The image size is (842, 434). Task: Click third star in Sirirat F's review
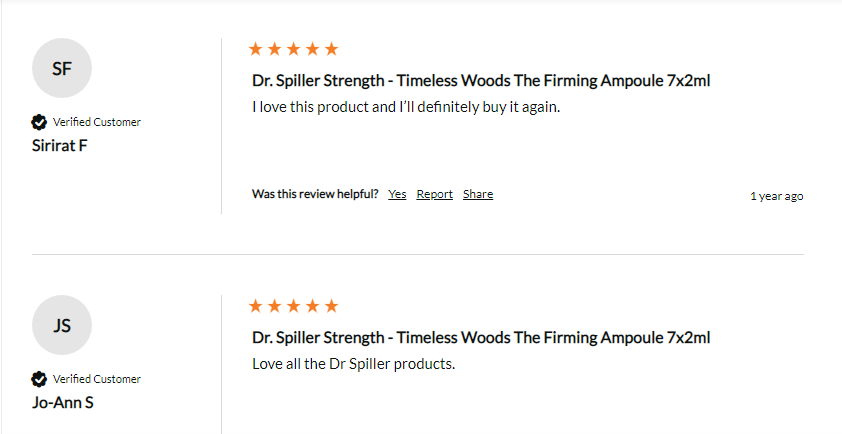(294, 49)
